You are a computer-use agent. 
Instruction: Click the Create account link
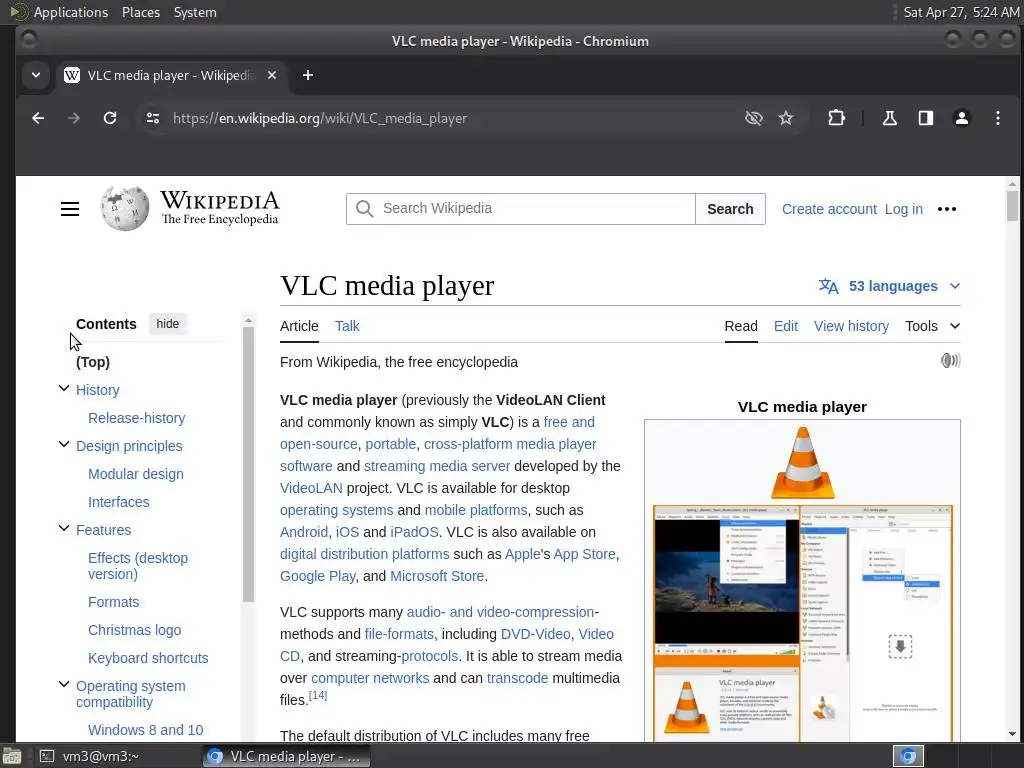(829, 209)
